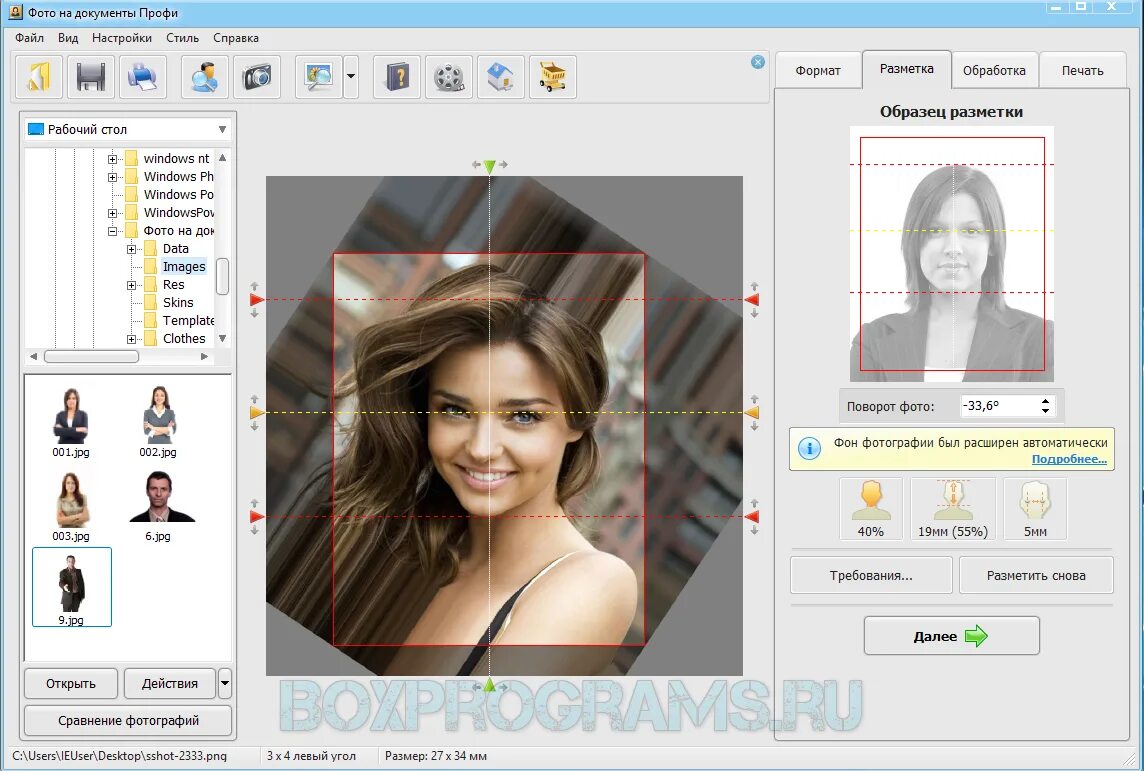Close the toolbar with blue X icon

coord(758,62)
